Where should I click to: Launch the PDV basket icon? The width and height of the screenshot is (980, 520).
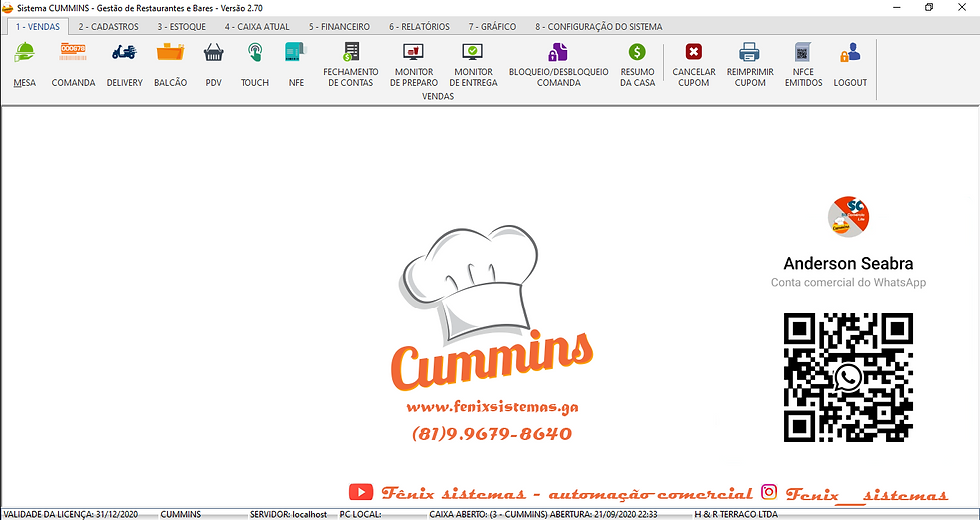(214, 52)
